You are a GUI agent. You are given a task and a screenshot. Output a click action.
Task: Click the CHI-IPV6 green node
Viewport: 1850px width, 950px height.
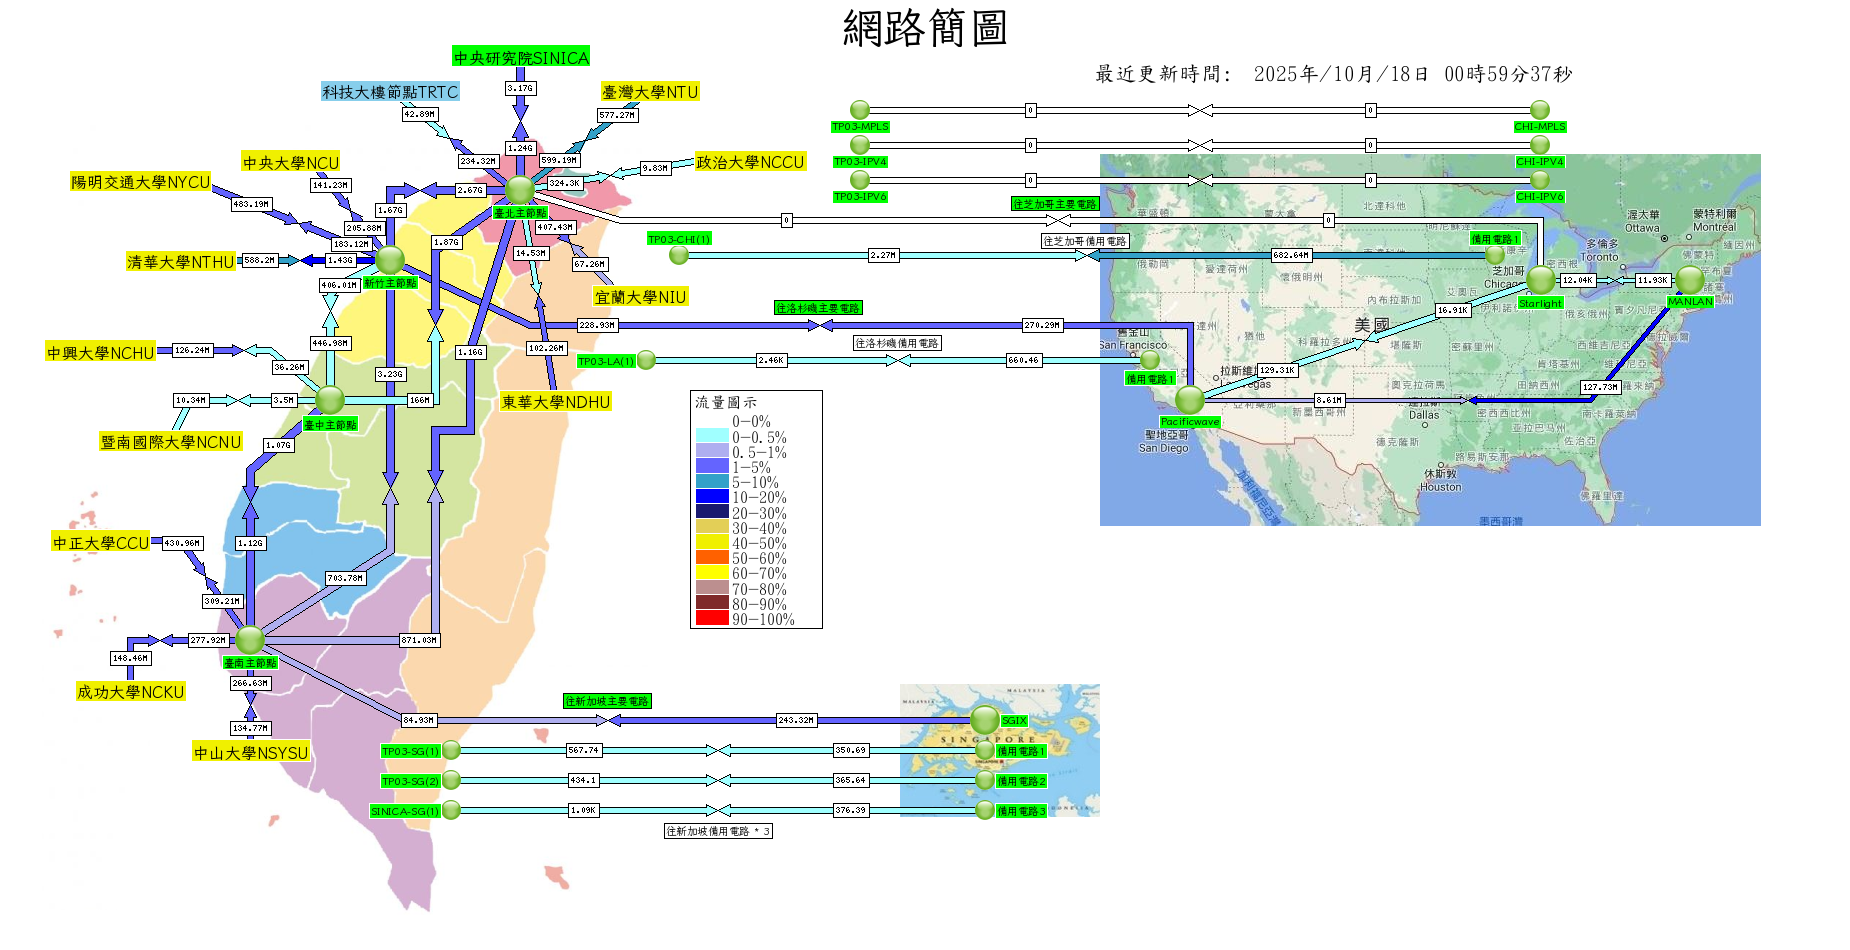1540,180
